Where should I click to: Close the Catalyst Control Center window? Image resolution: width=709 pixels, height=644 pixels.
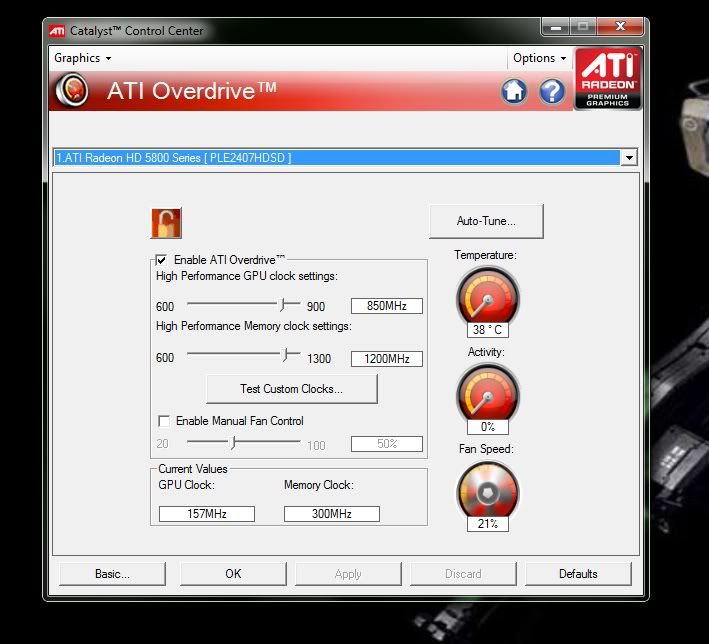[620, 27]
